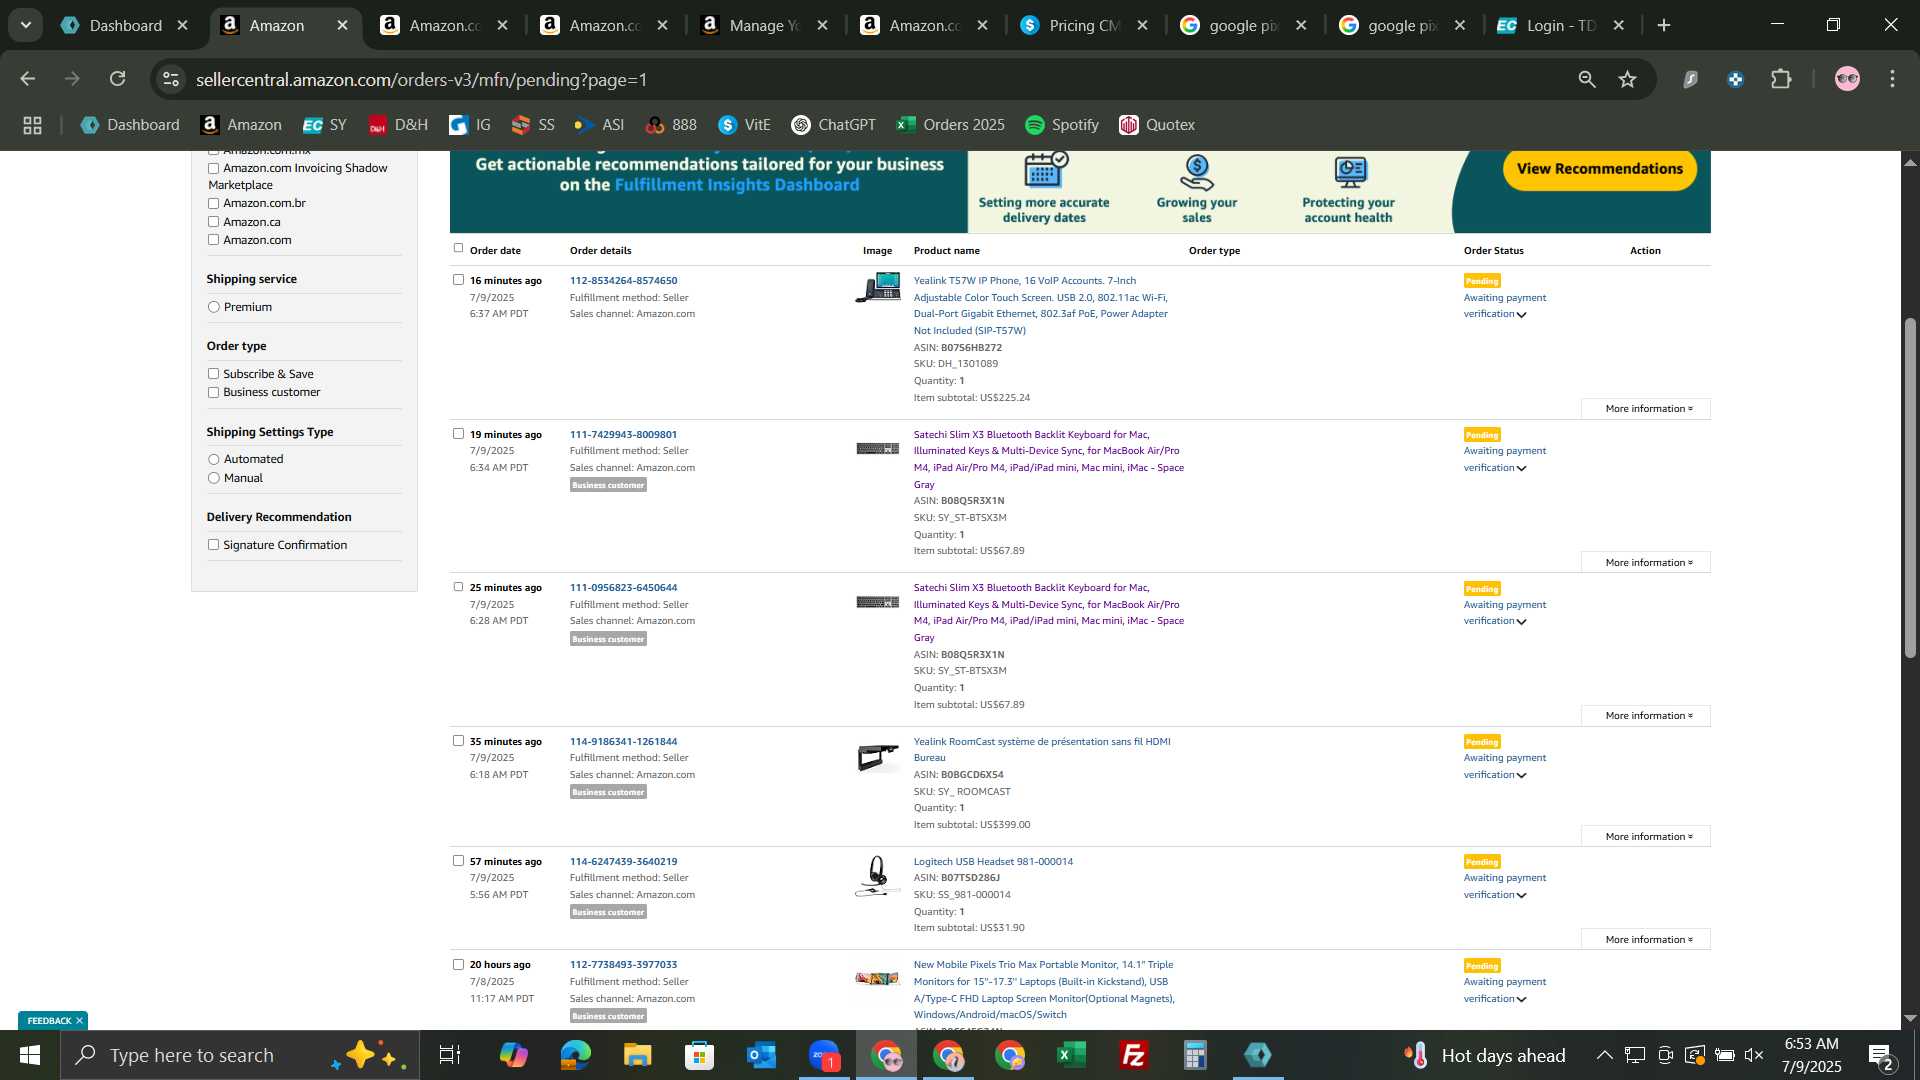Viewport: 1920px width, 1080px height.
Task: Open the 888 bookmark
Action: pos(671,125)
